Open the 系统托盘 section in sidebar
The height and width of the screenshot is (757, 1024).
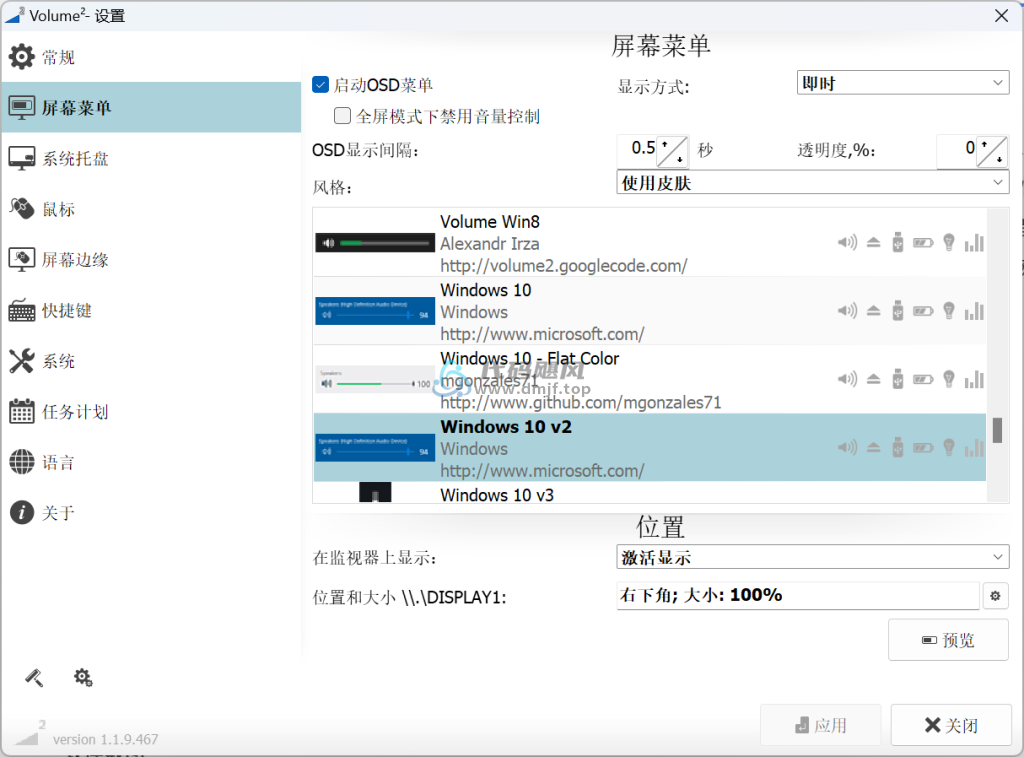151,158
